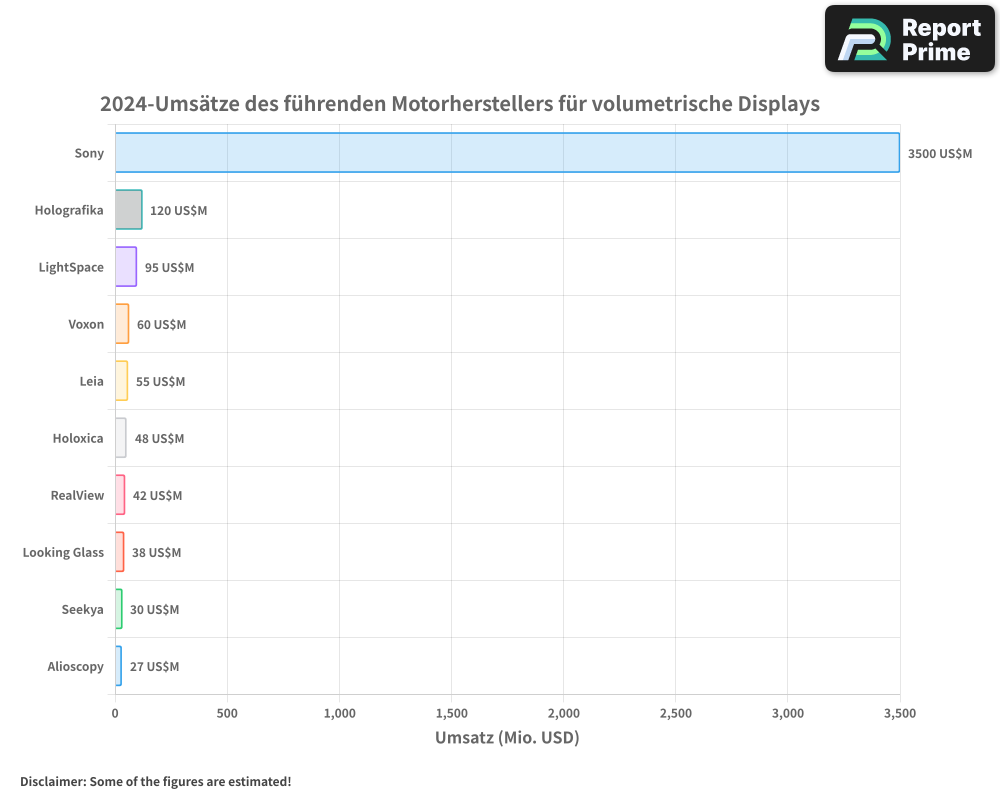
Task: Select the Holoxica bar outline
Action: (119, 438)
